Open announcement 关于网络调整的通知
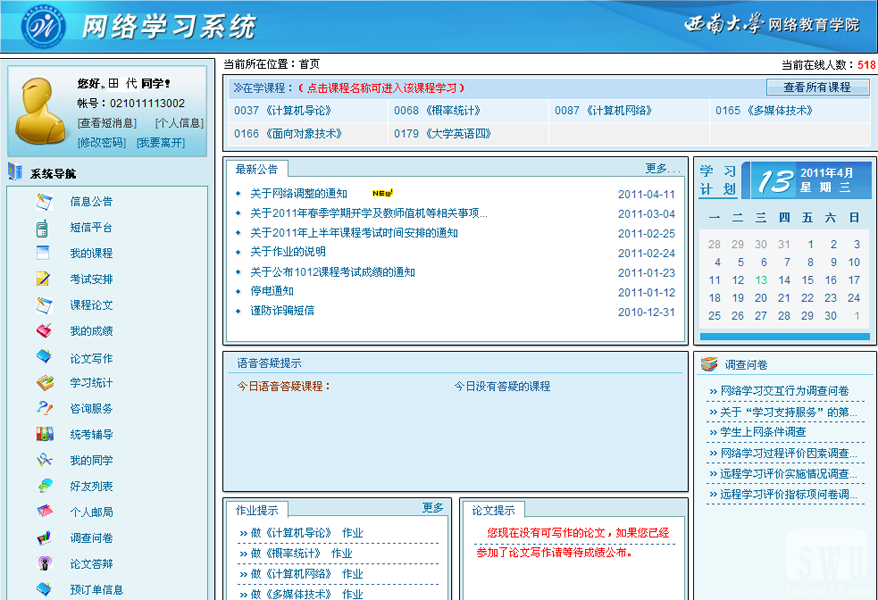 299,194
